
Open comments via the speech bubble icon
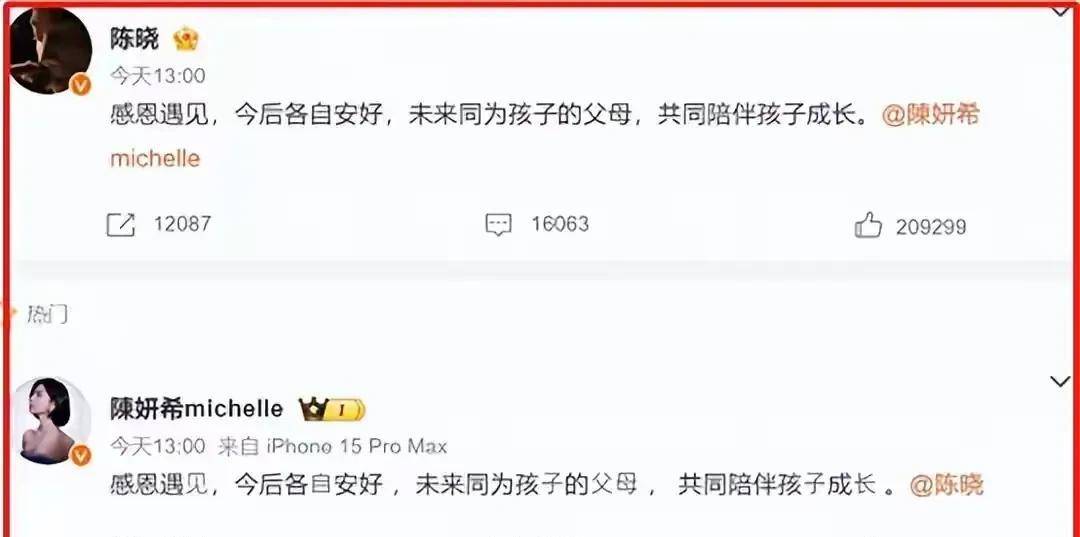498,225
